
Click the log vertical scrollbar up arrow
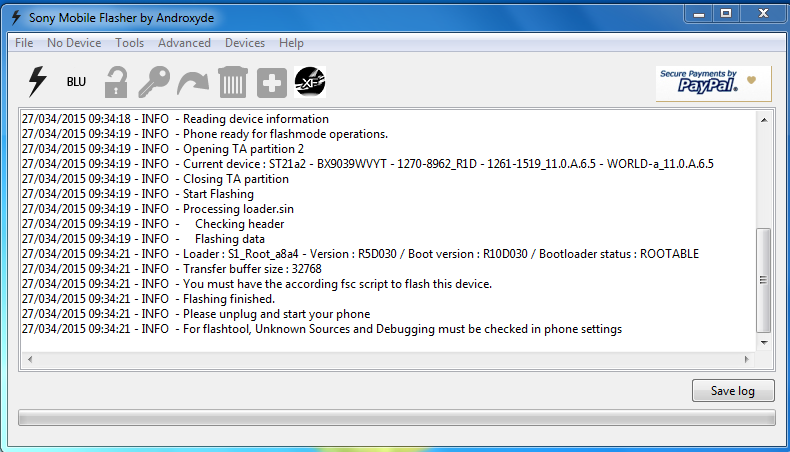764,120
